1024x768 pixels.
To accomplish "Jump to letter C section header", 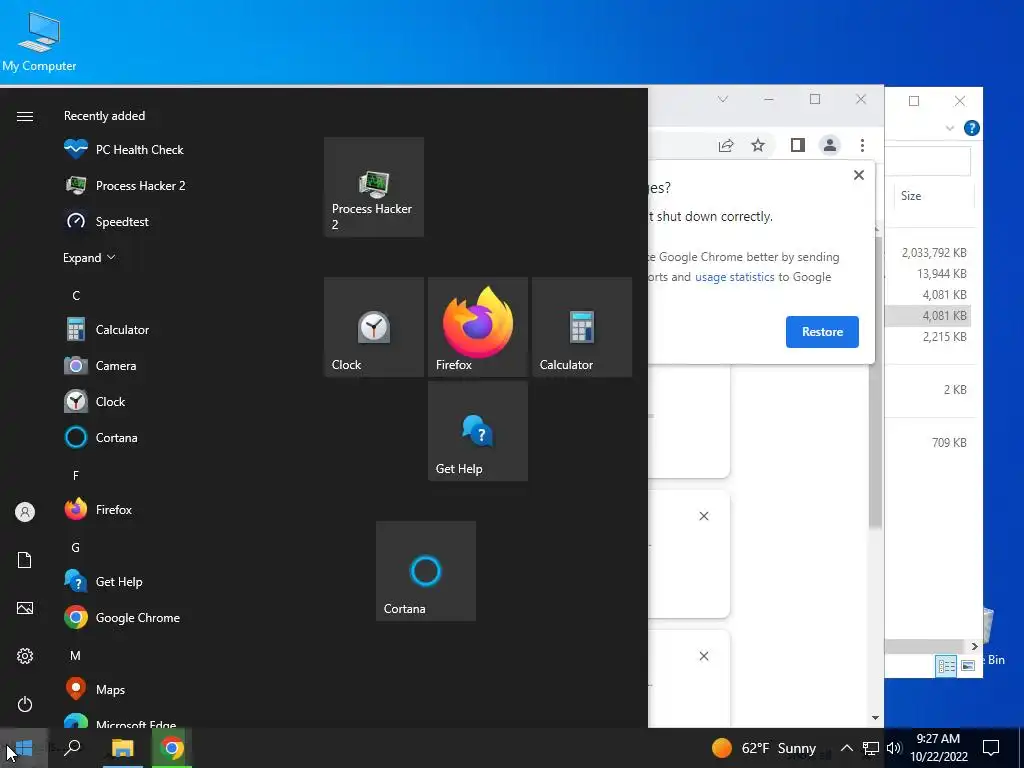I will pos(76,296).
